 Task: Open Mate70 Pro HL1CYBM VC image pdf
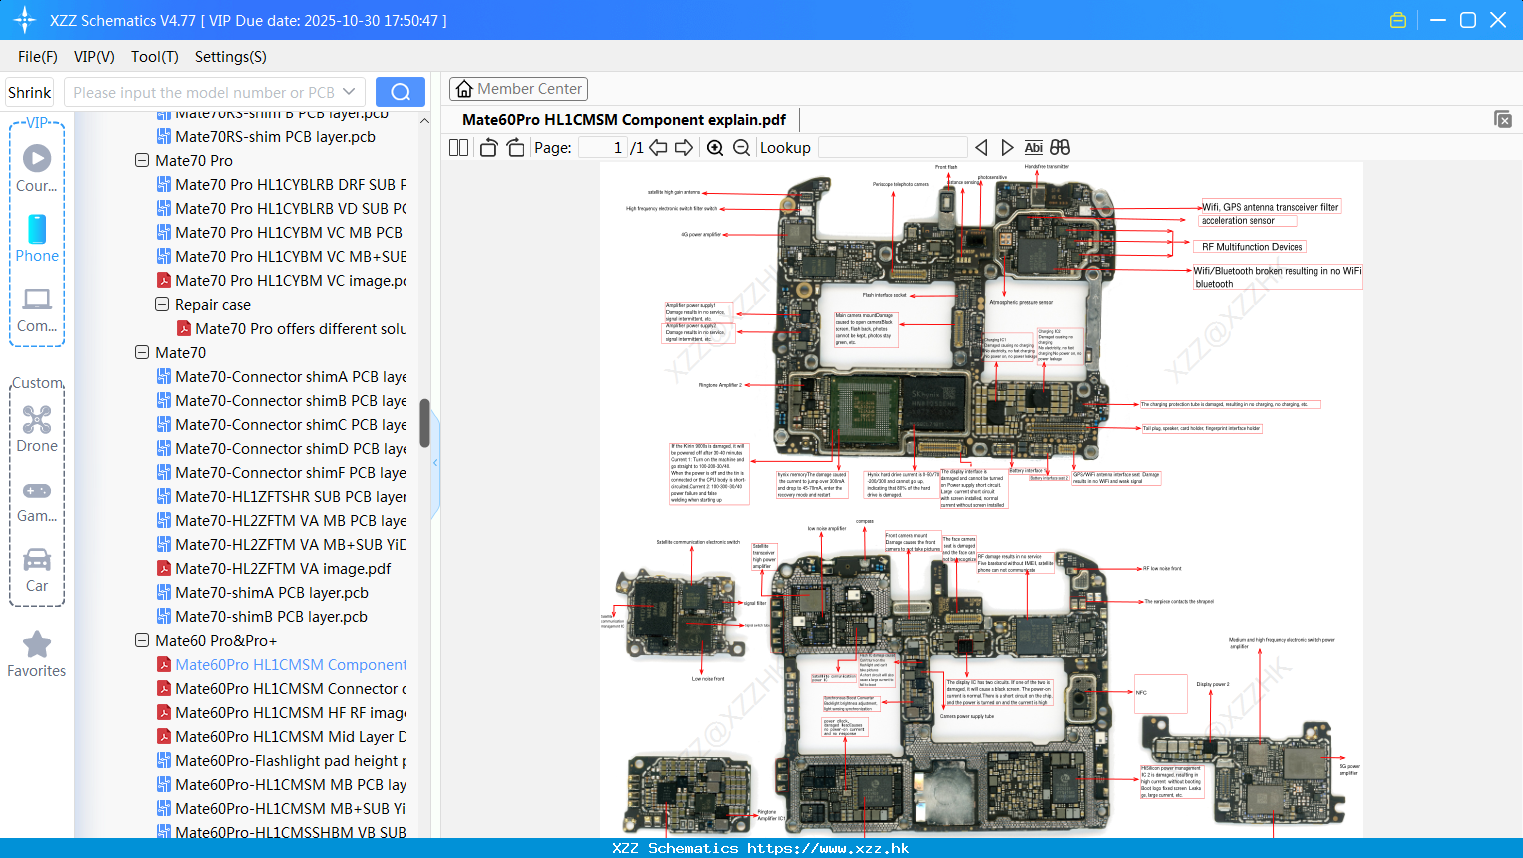click(282, 280)
